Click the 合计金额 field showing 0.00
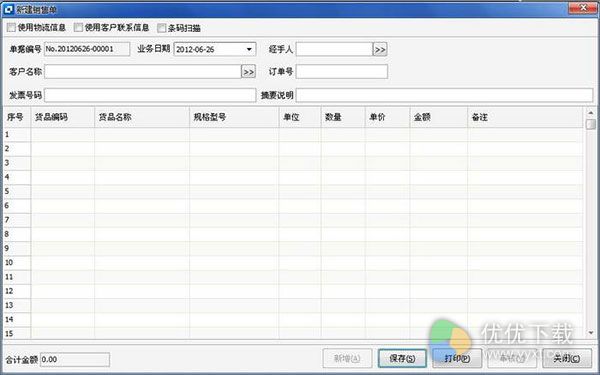This screenshot has width=600, height=375. click(75, 360)
